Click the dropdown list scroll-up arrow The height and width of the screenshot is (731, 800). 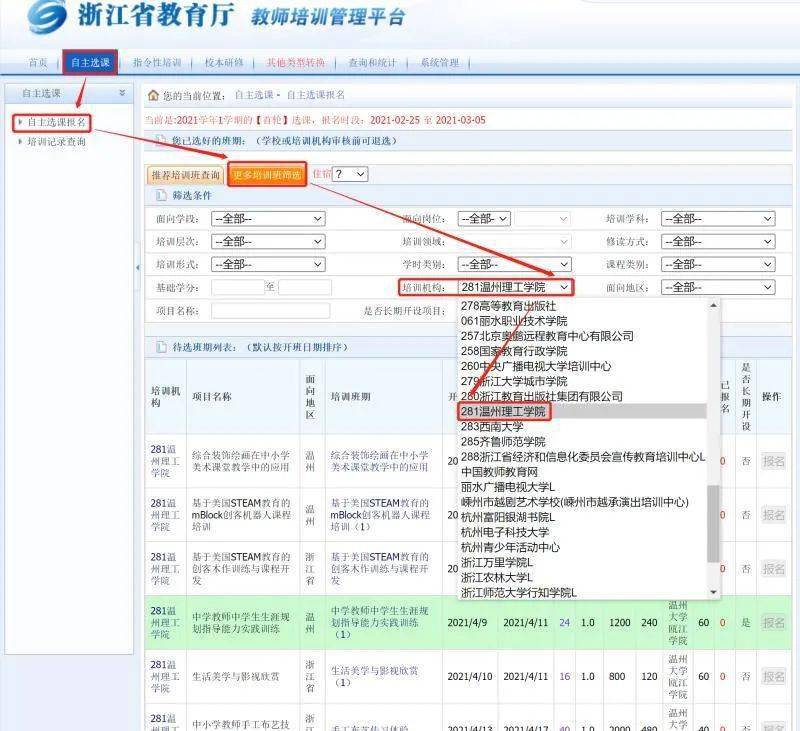coord(713,305)
